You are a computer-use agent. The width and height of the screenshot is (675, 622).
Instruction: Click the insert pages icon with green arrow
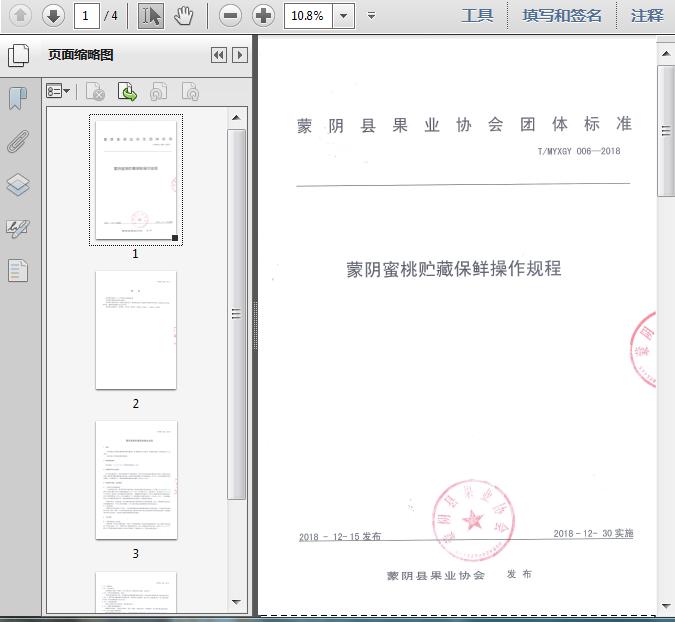127,91
